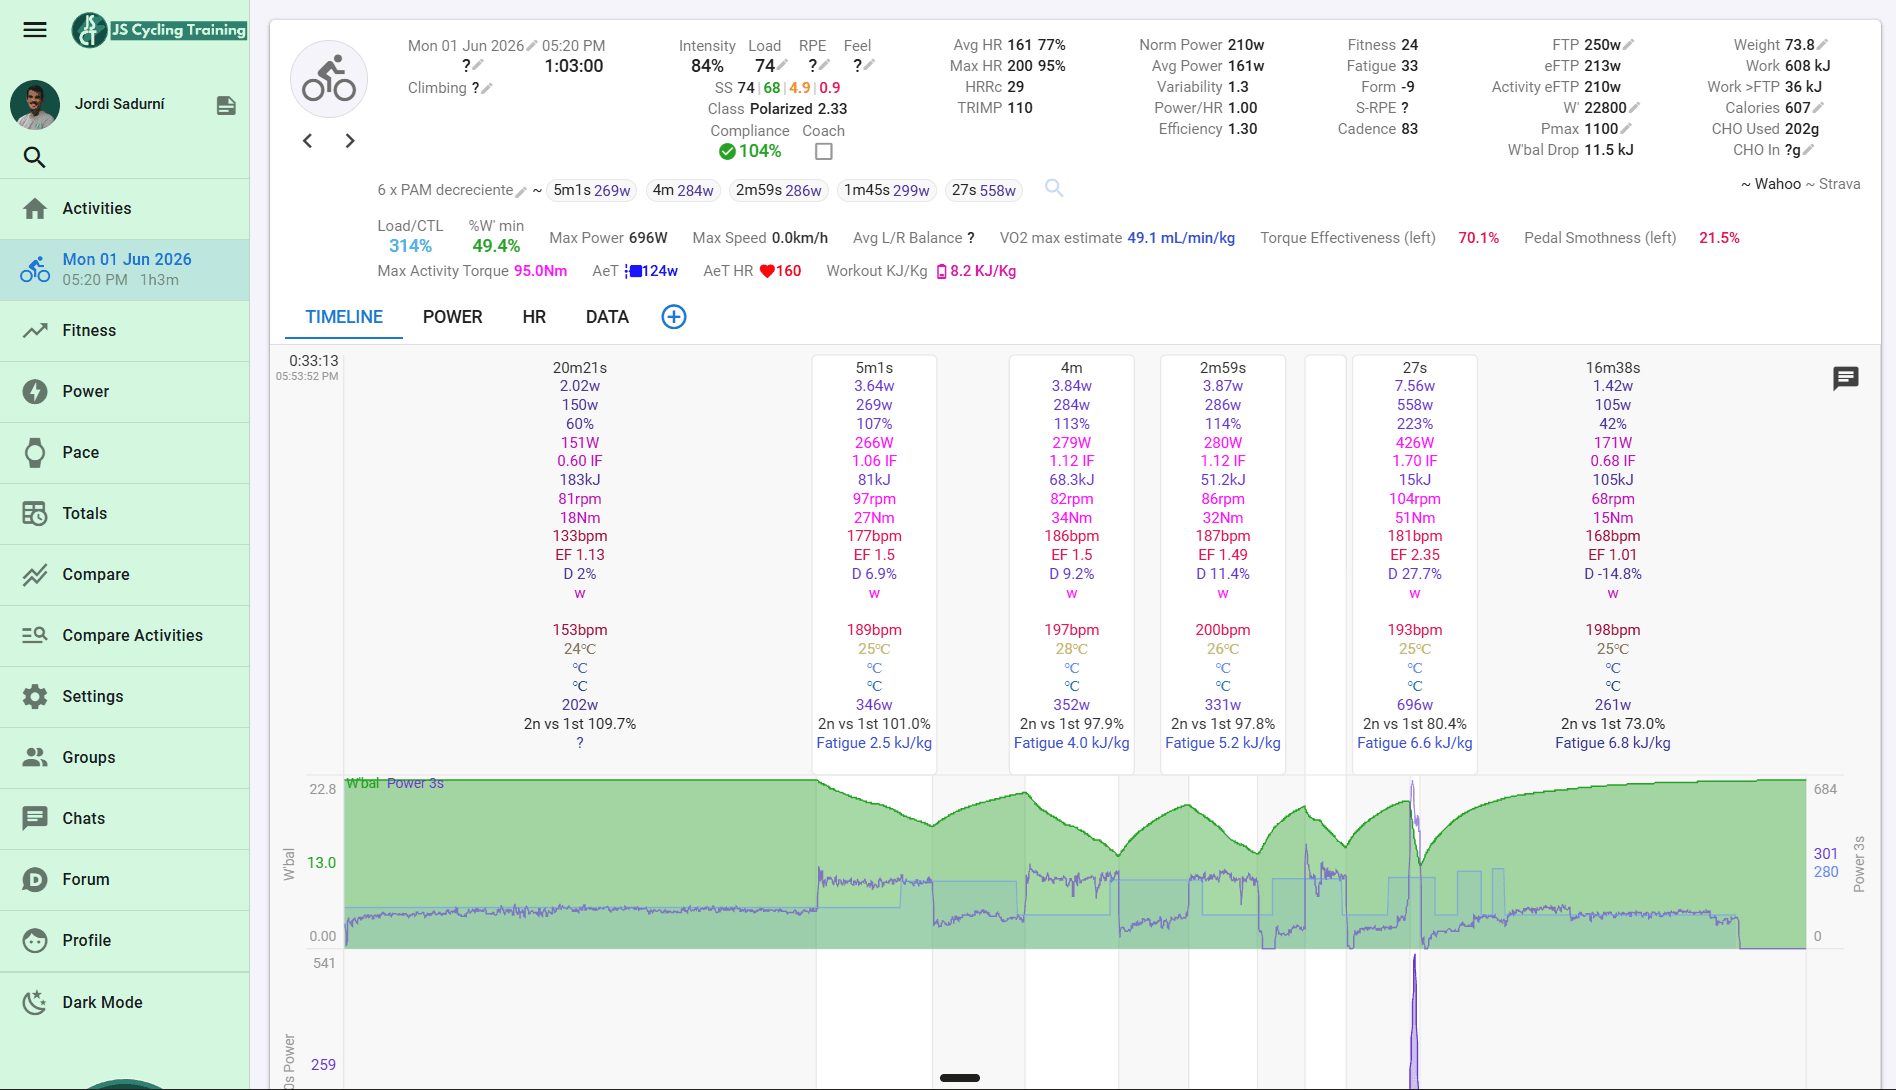This screenshot has height=1090, width=1896.
Task: Go to the next activity arrow
Action: pyautogui.click(x=350, y=141)
